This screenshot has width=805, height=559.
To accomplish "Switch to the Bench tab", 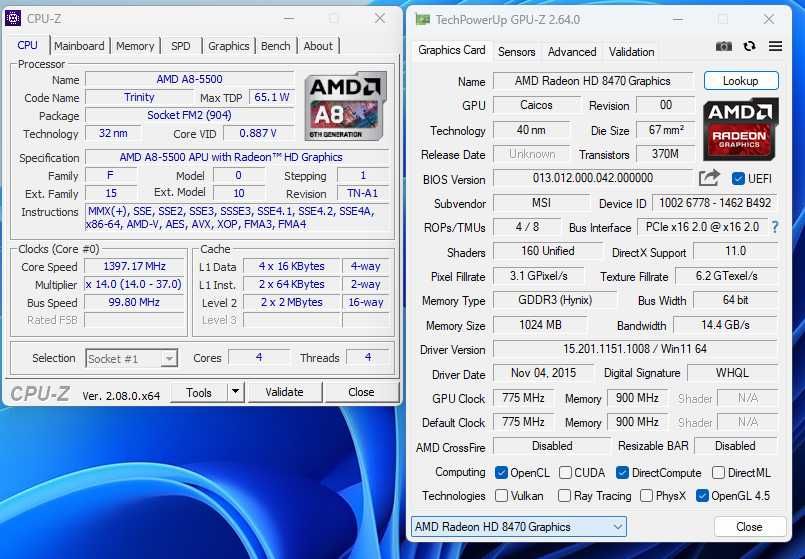I will [x=276, y=46].
